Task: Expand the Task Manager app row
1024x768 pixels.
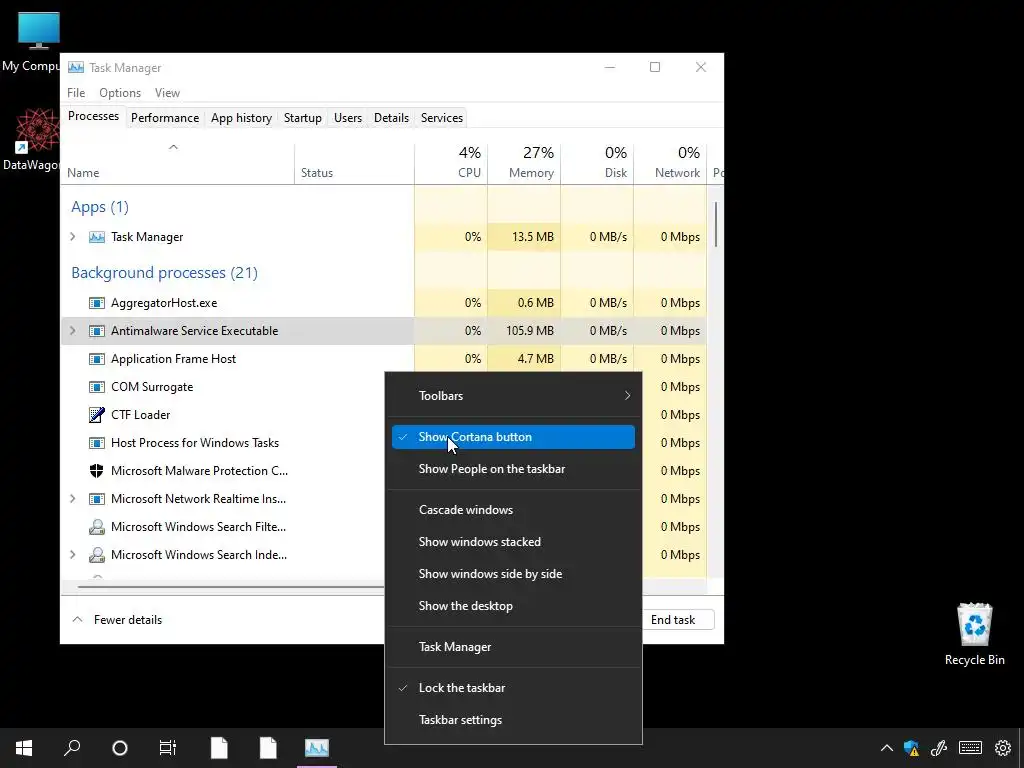Action: click(72, 237)
